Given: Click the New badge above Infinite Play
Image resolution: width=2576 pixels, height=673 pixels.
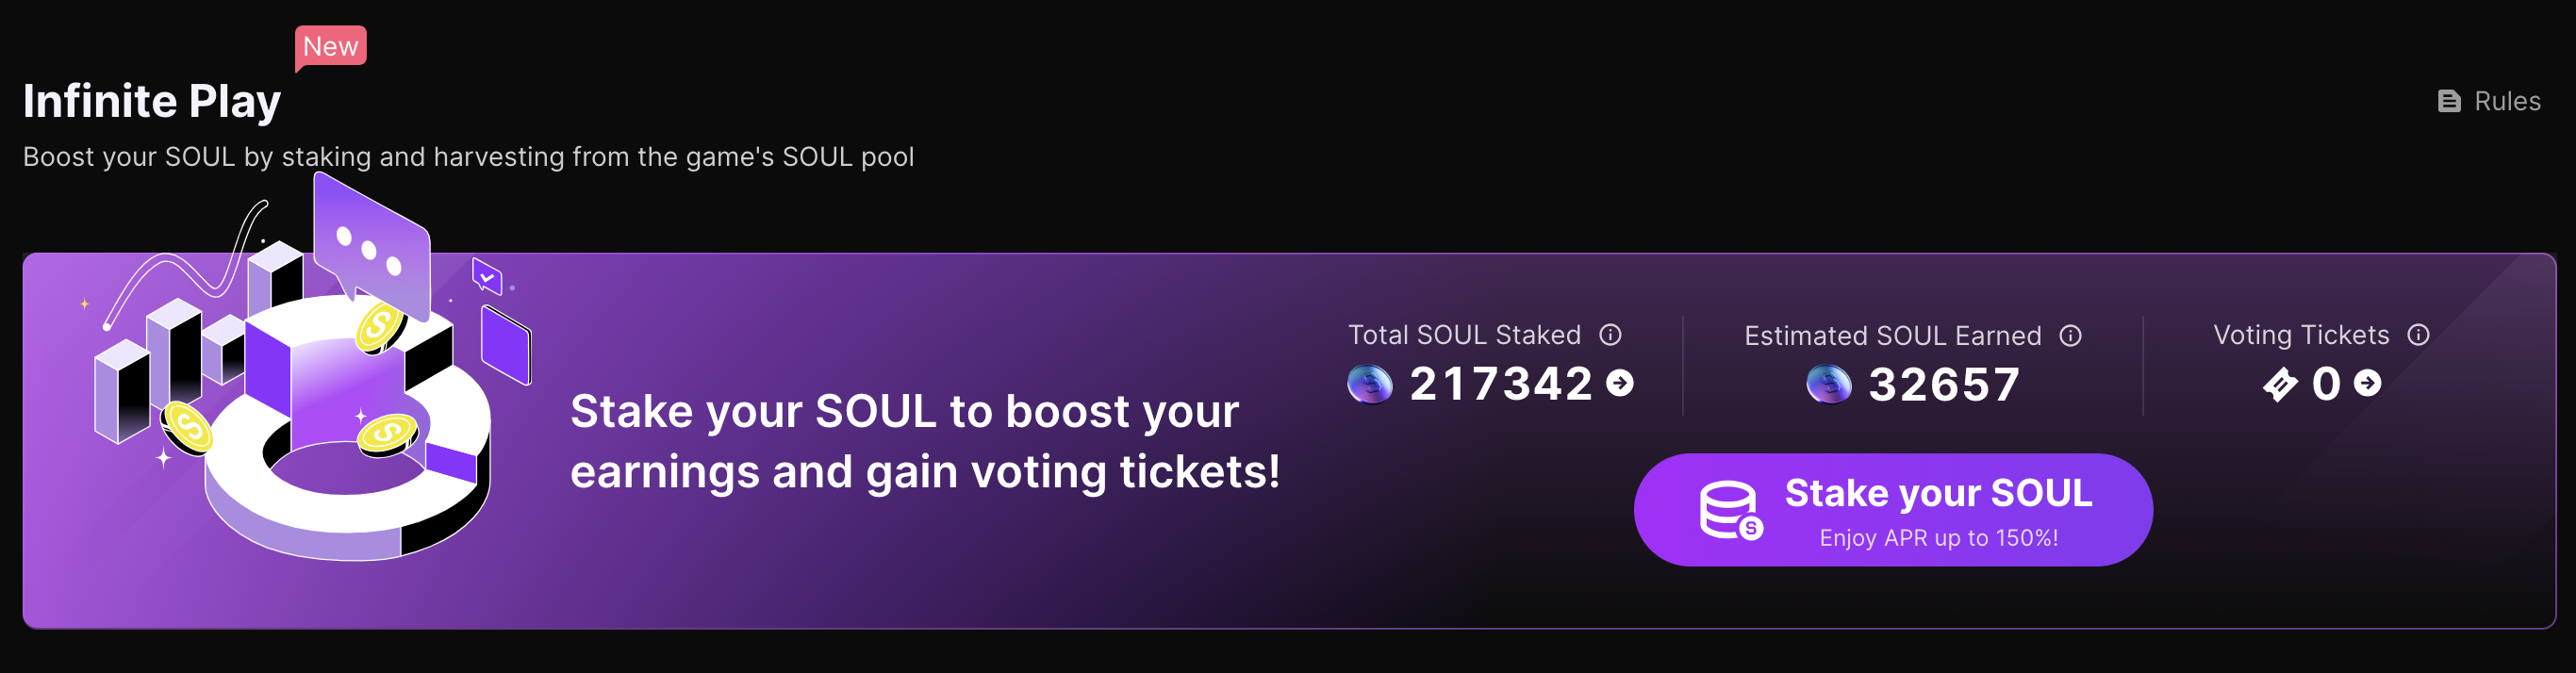Looking at the screenshot, I should tap(330, 47).
